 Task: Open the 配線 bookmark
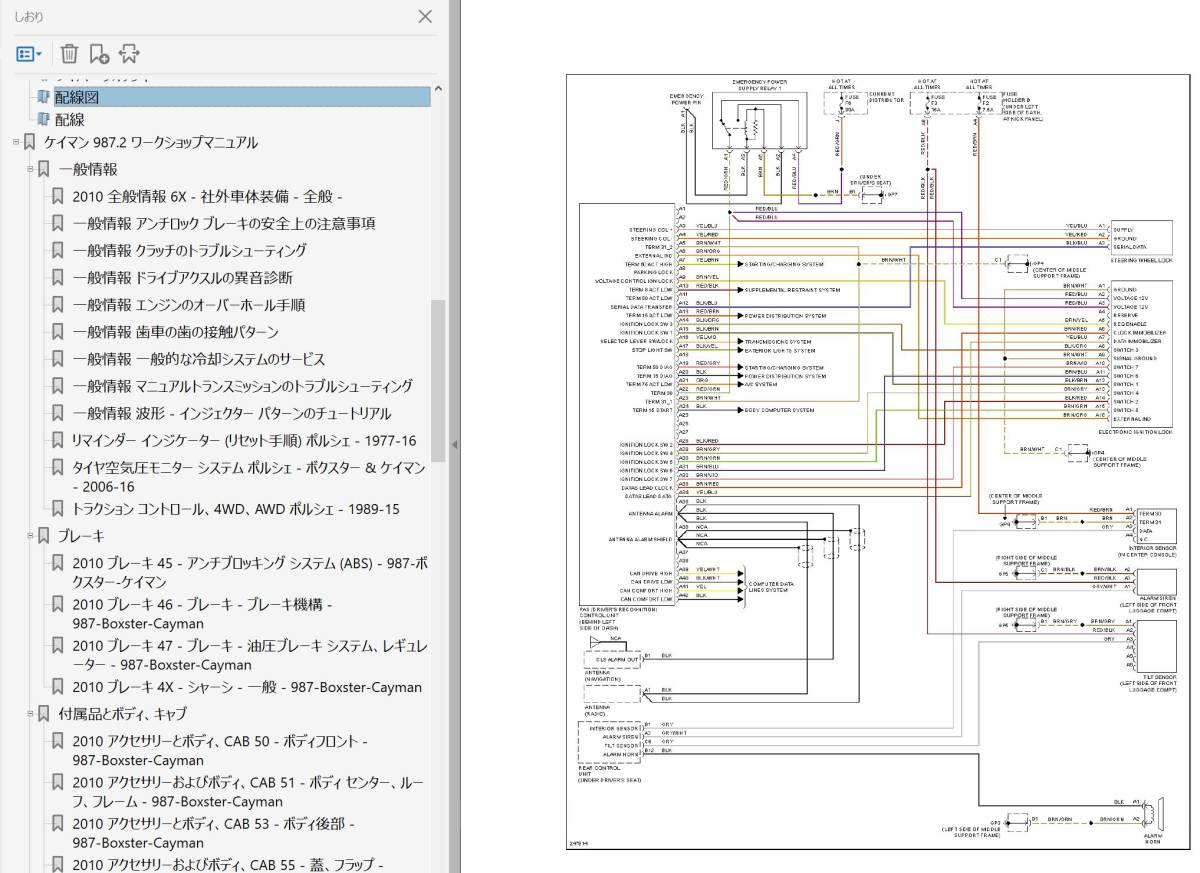pyautogui.click(x=69, y=120)
